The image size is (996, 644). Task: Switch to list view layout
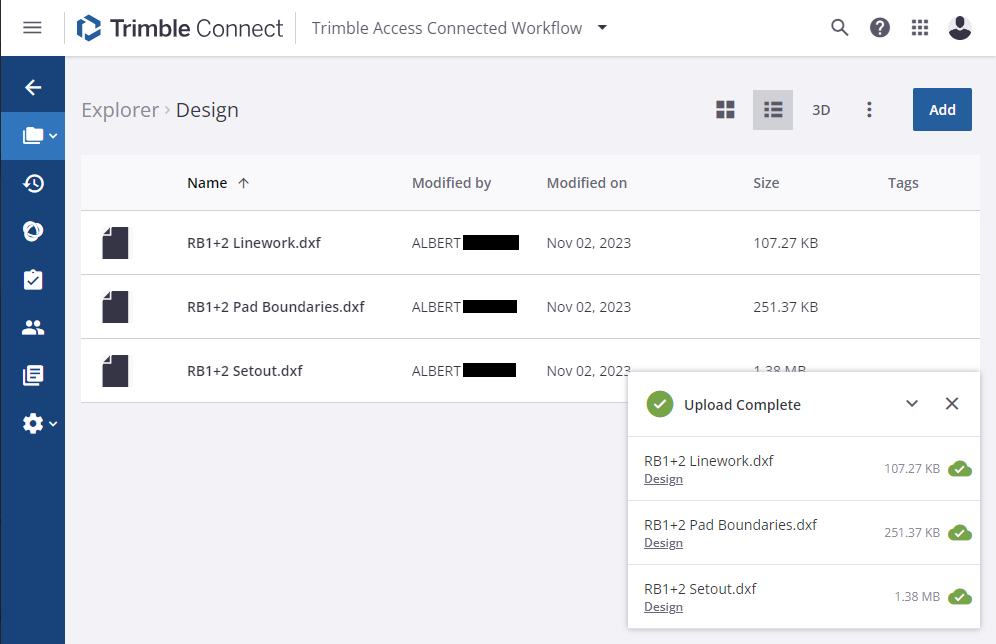coord(772,109)
